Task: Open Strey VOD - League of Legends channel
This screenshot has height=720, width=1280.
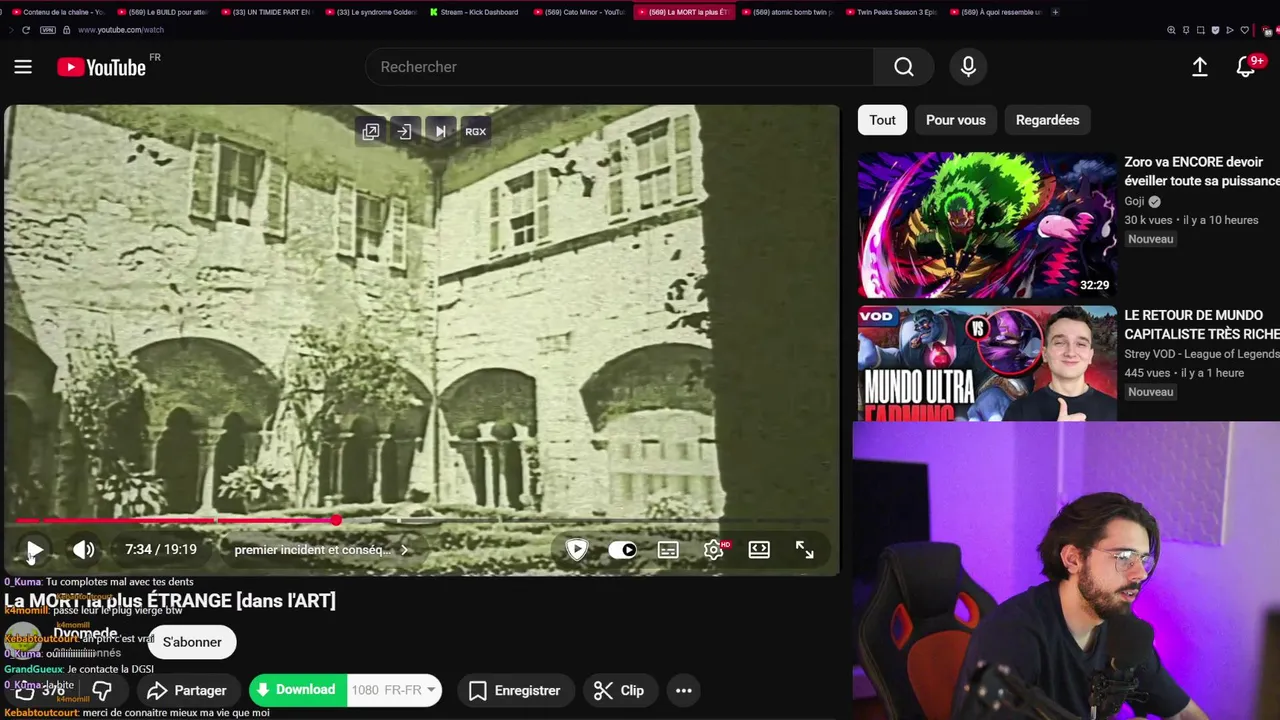Action: click(x=1202, y=354)
